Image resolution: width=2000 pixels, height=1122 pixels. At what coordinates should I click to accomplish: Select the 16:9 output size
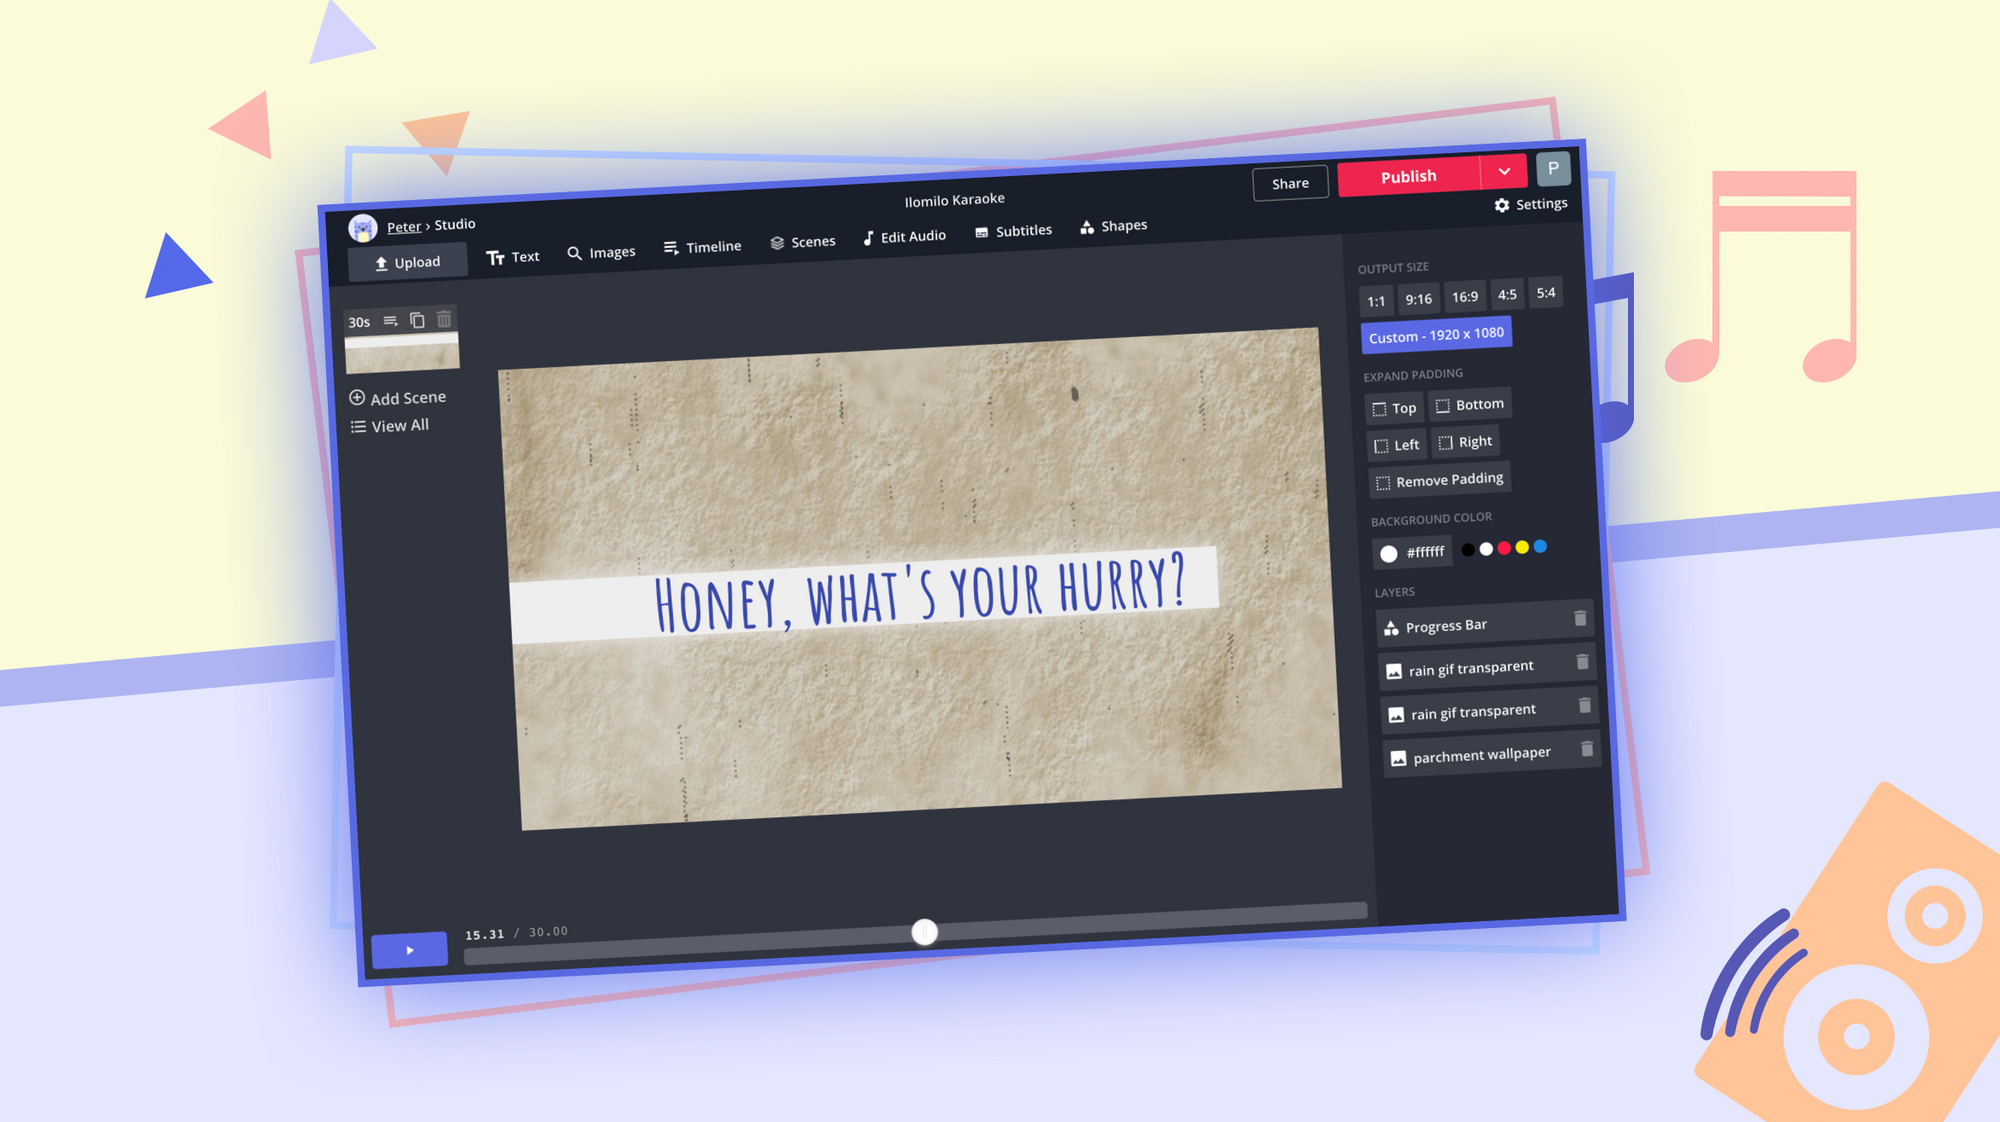coord(1465,297)
